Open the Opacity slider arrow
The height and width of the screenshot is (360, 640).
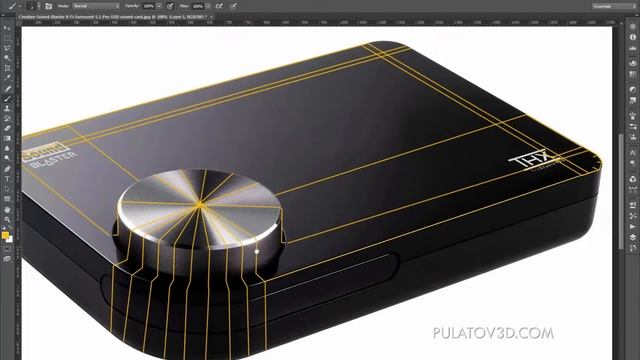[x=159, y=6]
